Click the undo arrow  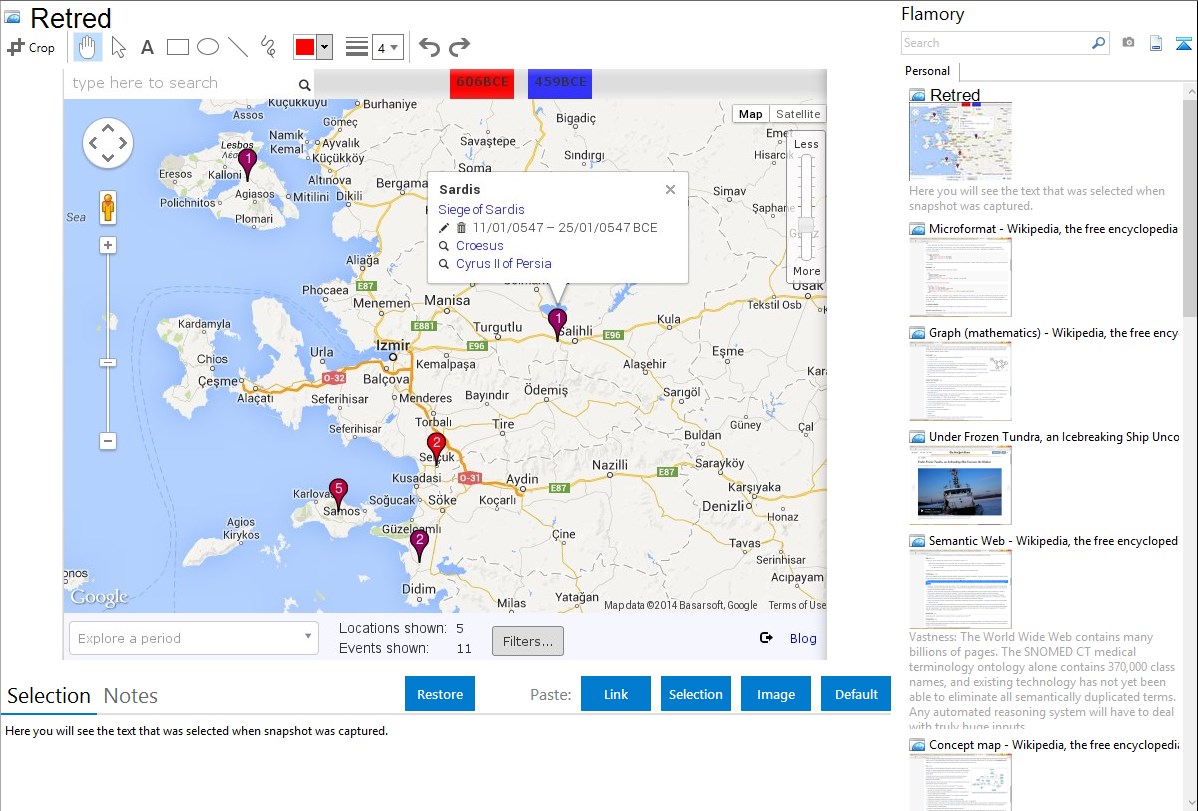429,47
